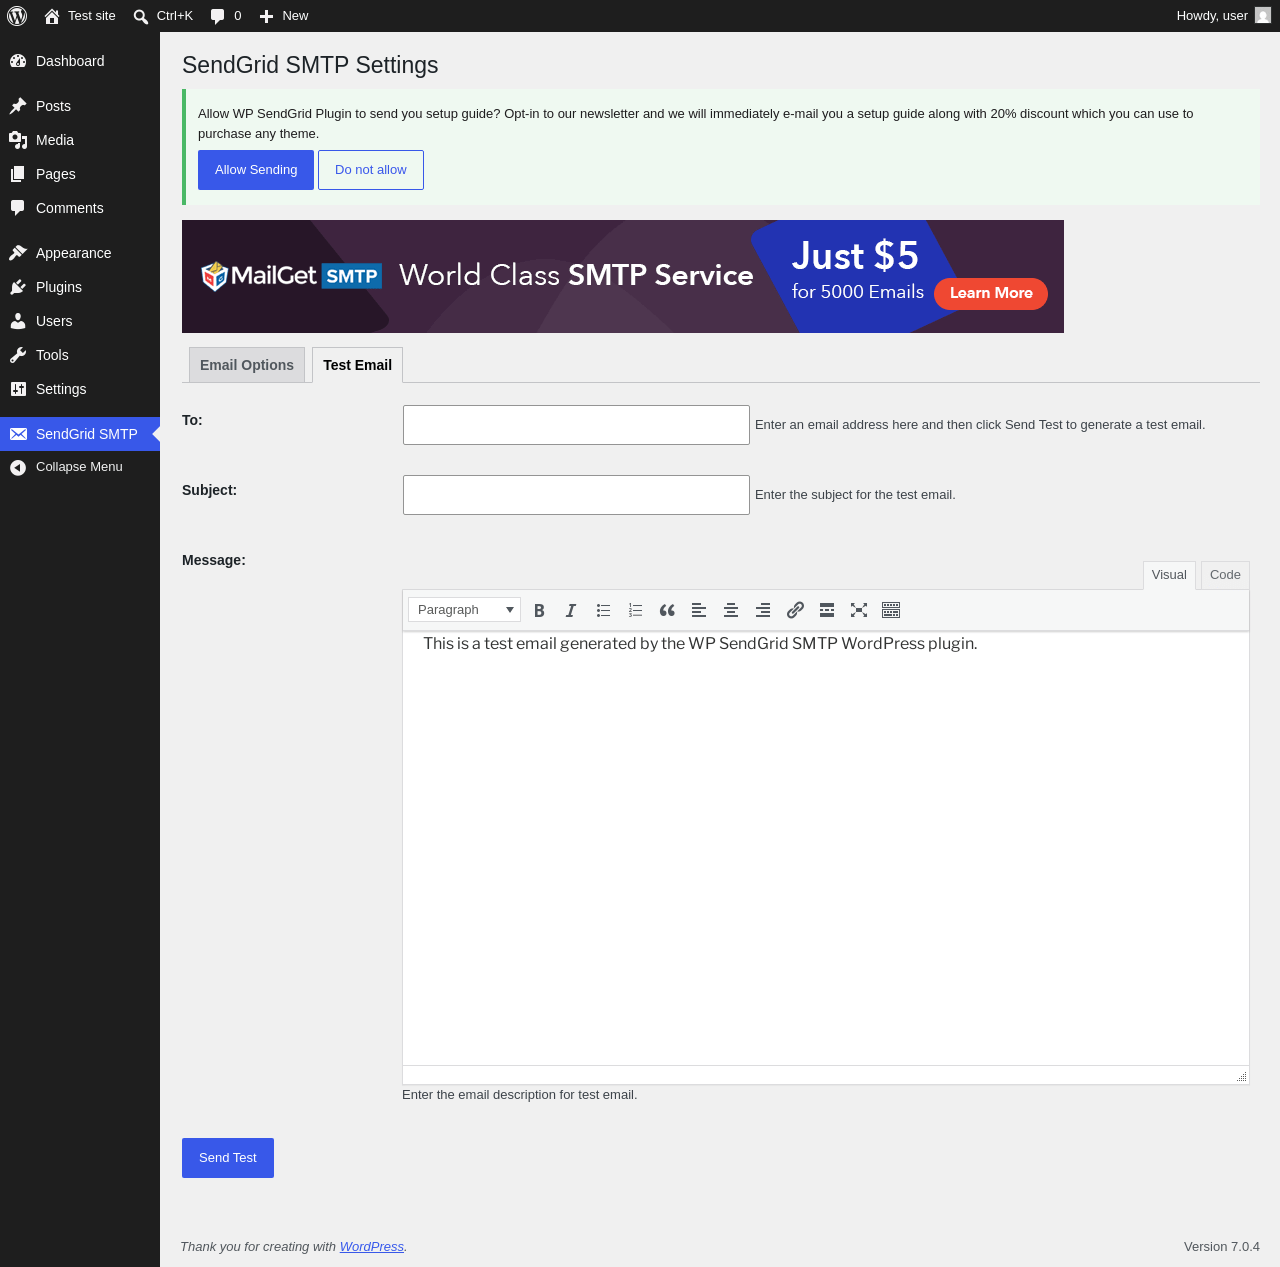Click the Allow Sending button

256,170
